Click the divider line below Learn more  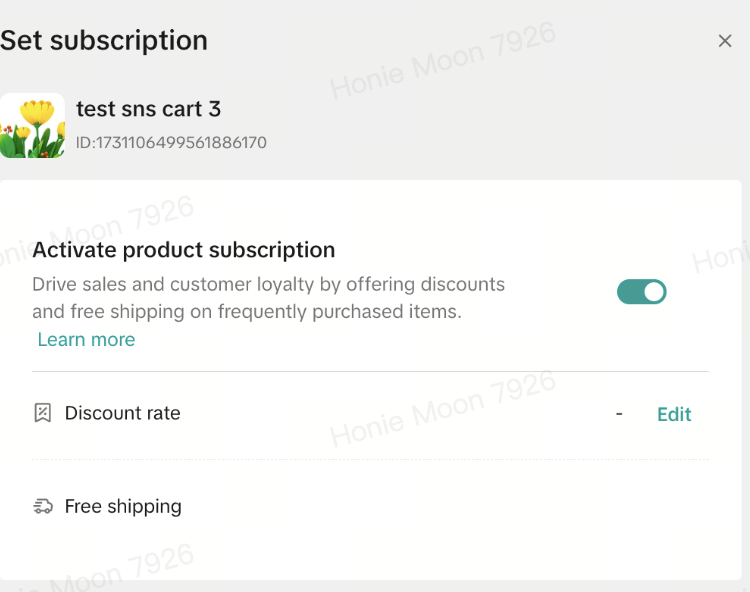coord(370,372)
